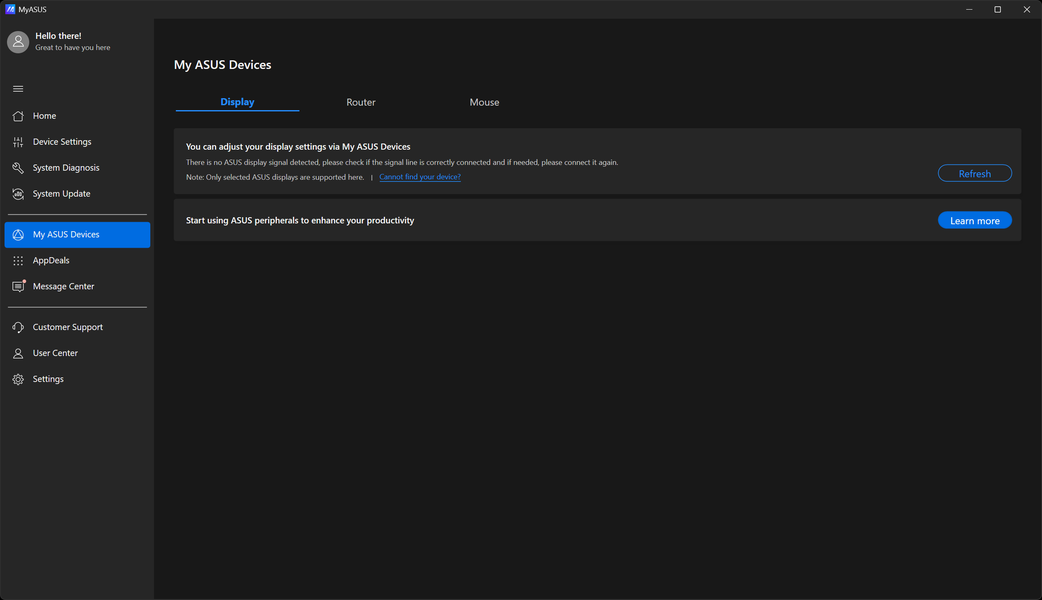Collapse the sidebar with the hamburger icon

[x=18, y=88]
